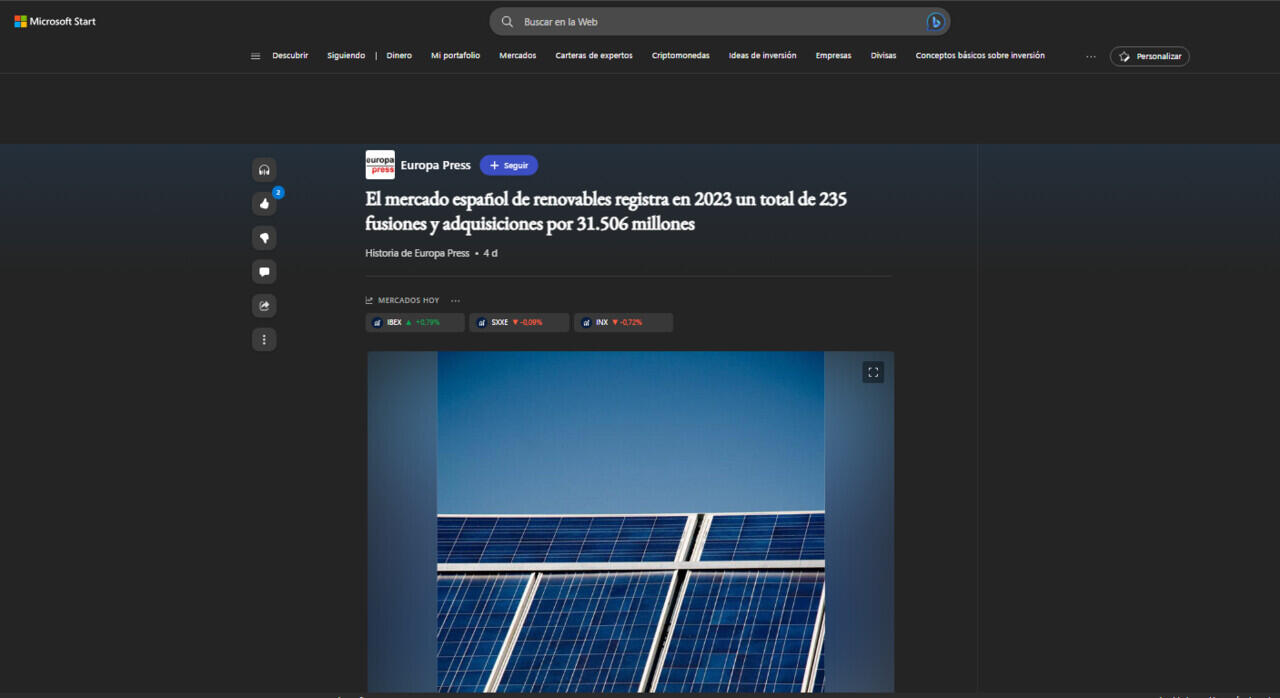1280x698 pixels.
Task: Select the IBEX market ticker chip
Action: (x=415, y=323)
